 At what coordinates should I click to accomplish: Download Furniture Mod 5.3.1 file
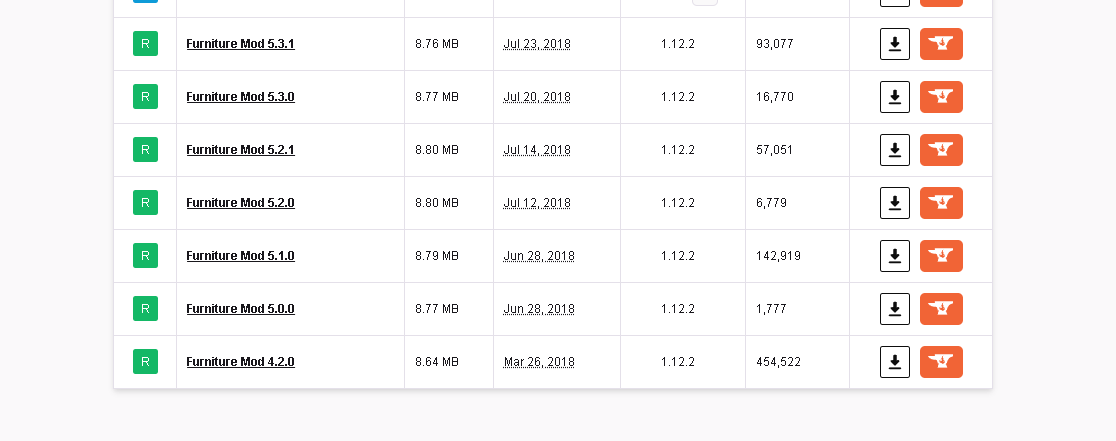895,44
